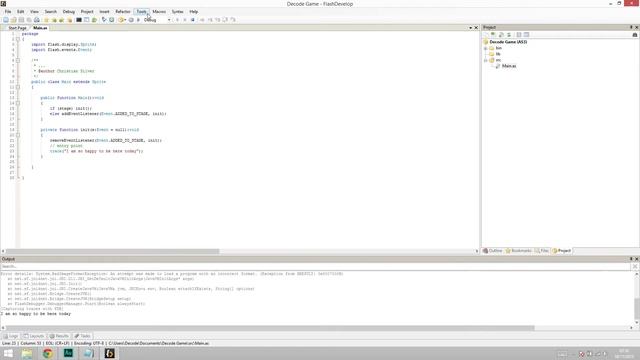Select the Main.as editor tab
The width and height of the screenshot is (640, 360).
coord(40,28)
